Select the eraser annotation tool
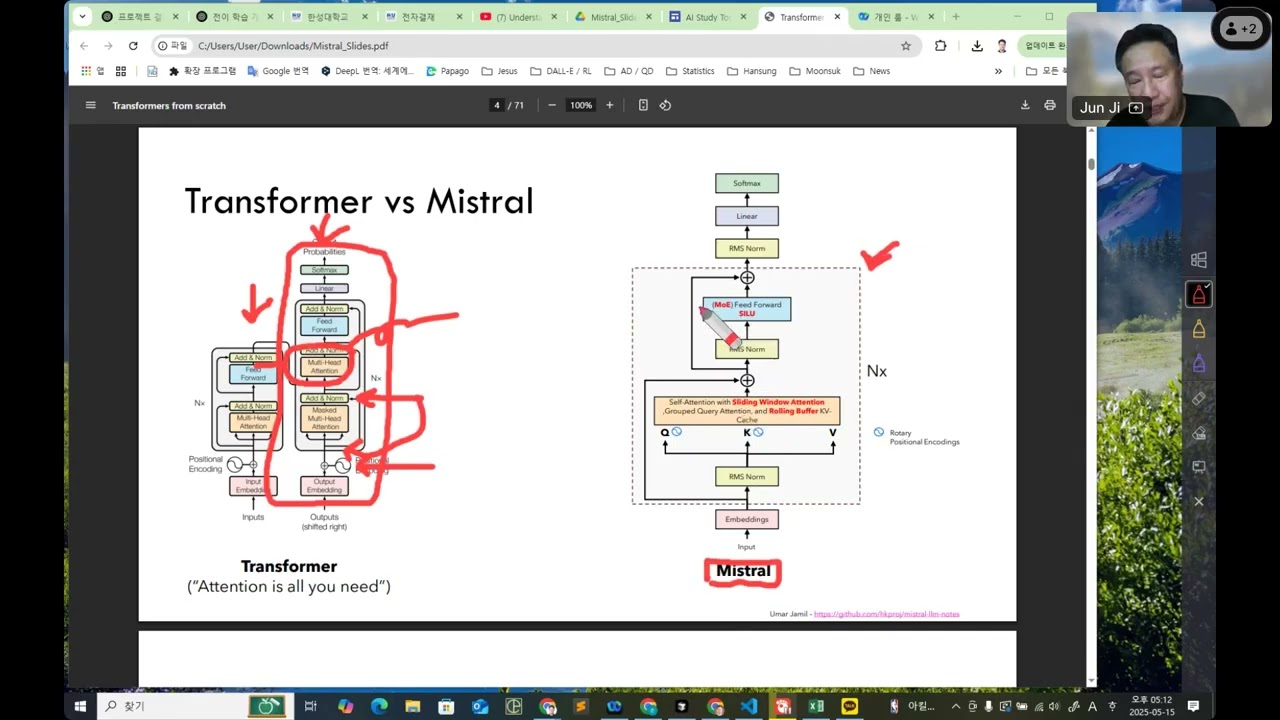Image resolution: width=1280 pixels, height=720 pixels. point(1198,399)
